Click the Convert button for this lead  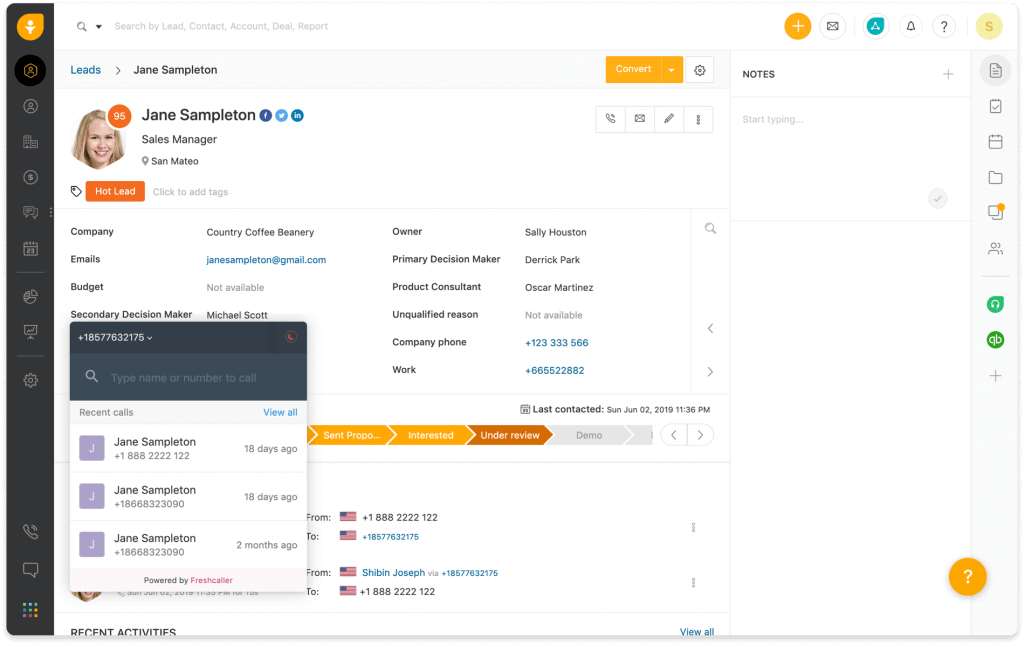click(633, 70)
